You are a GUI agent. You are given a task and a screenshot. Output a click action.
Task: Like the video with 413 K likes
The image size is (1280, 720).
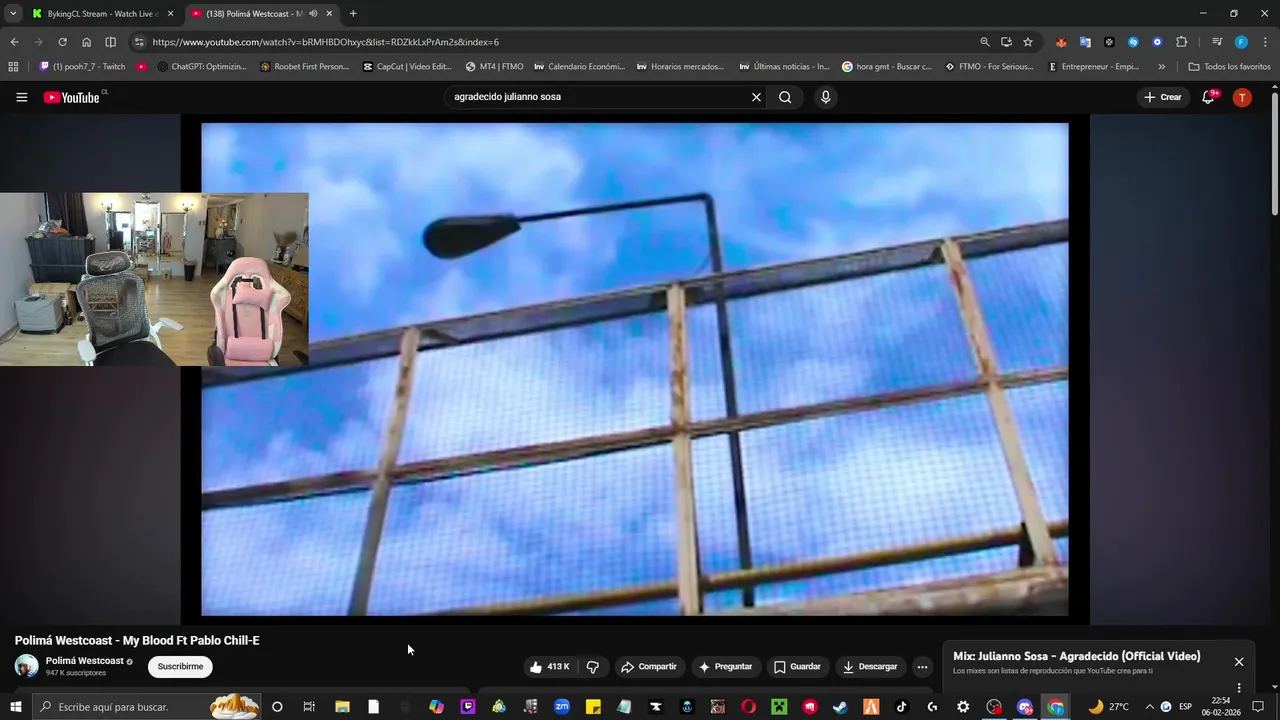549,667
